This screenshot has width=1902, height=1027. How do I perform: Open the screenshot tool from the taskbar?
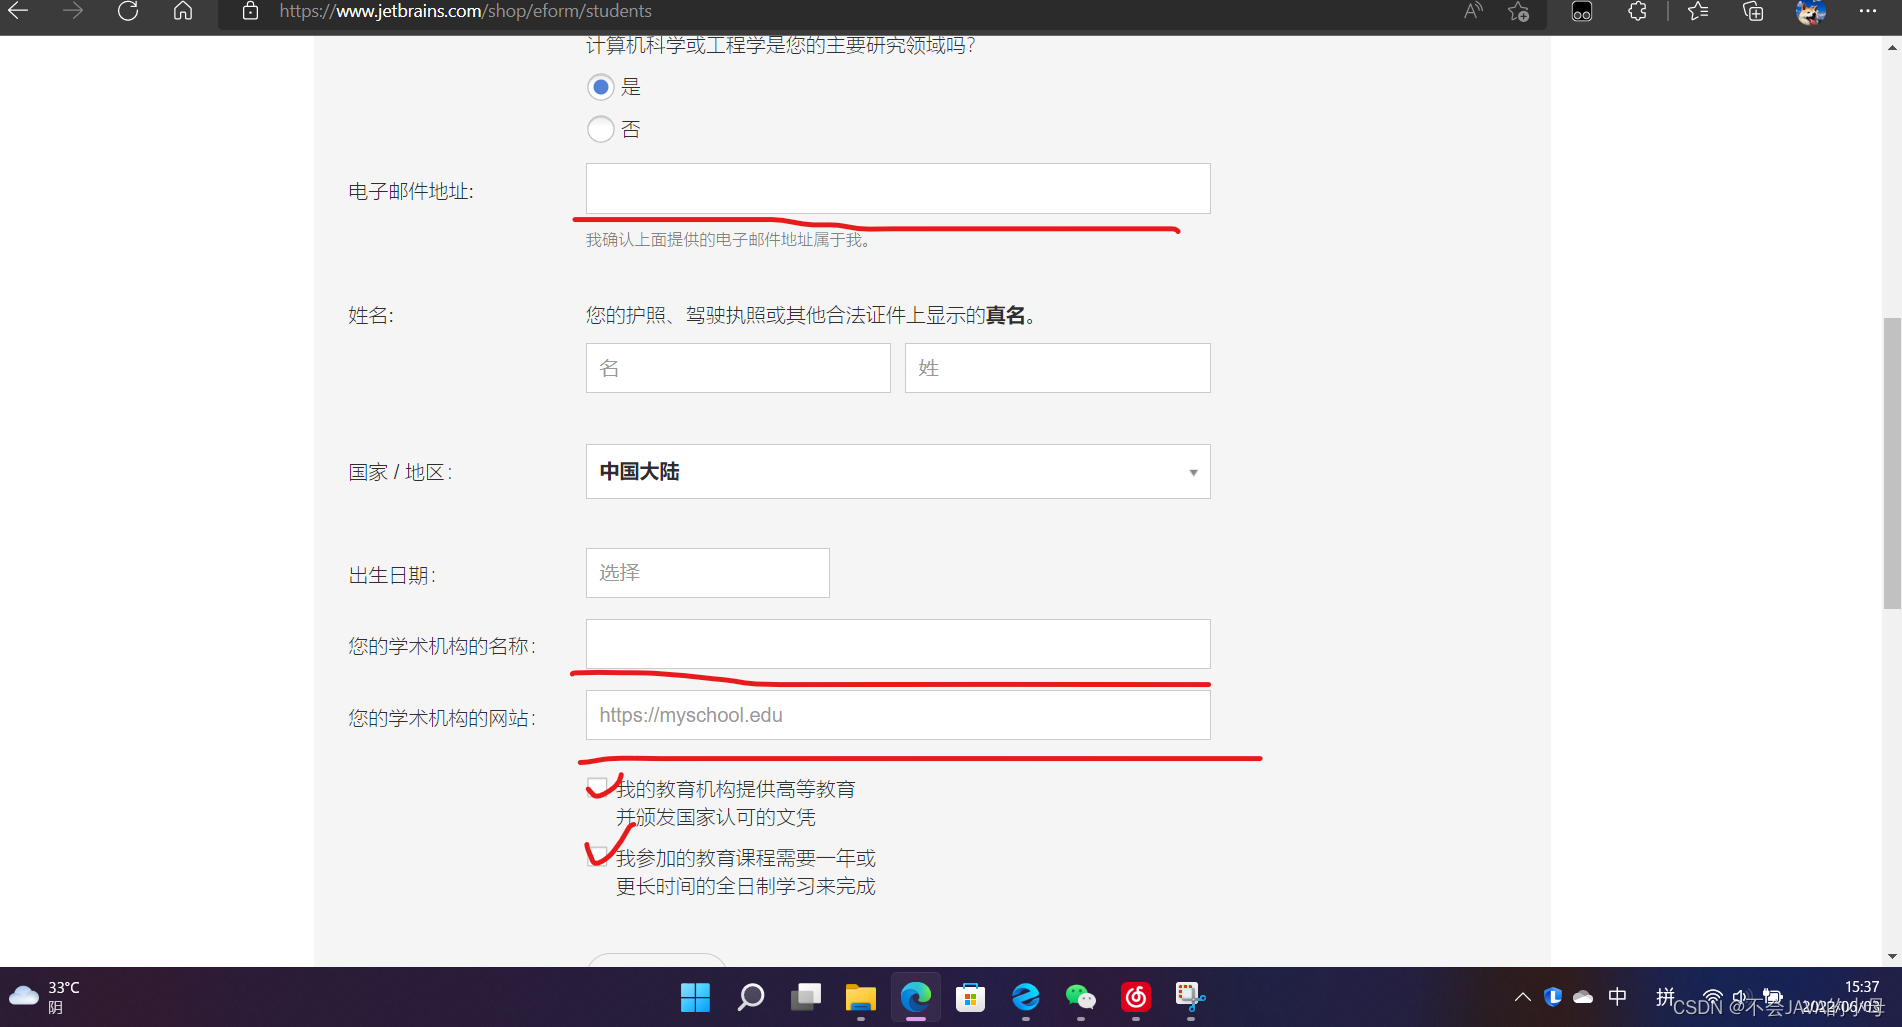(x=1189, y=997)
